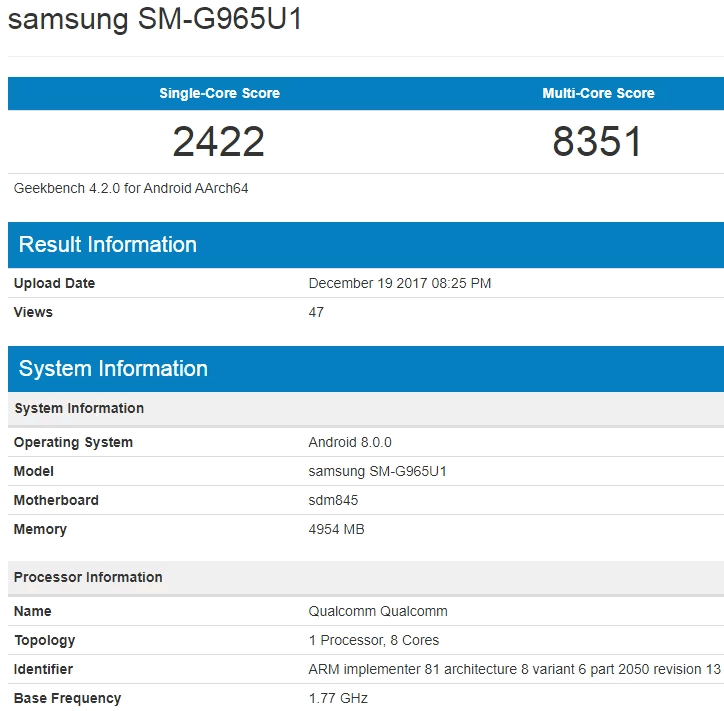Click the gray System Information subheader row
Screen dimensions: 724x711
[366, 408]
